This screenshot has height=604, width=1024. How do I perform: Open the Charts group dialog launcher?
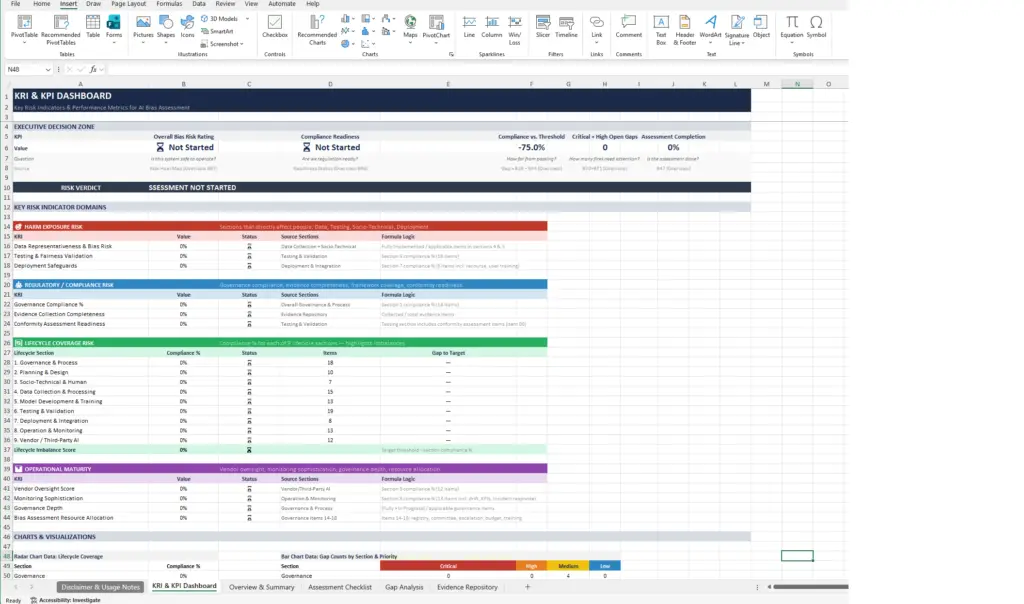tap(452, 54)
